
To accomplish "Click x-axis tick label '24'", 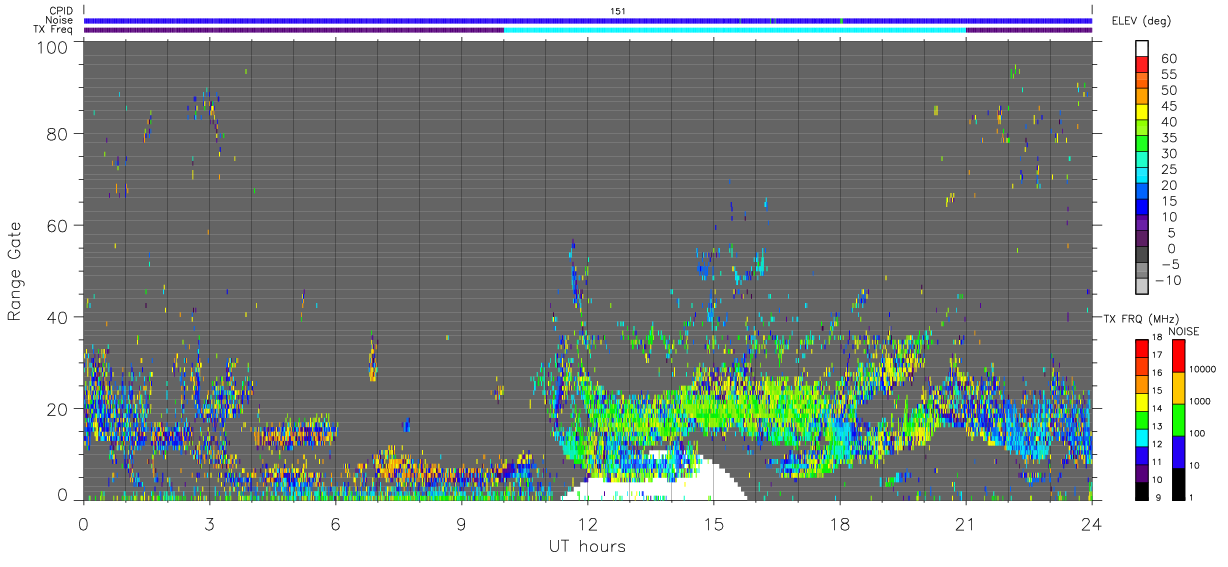I will (x=1092, y=523).
